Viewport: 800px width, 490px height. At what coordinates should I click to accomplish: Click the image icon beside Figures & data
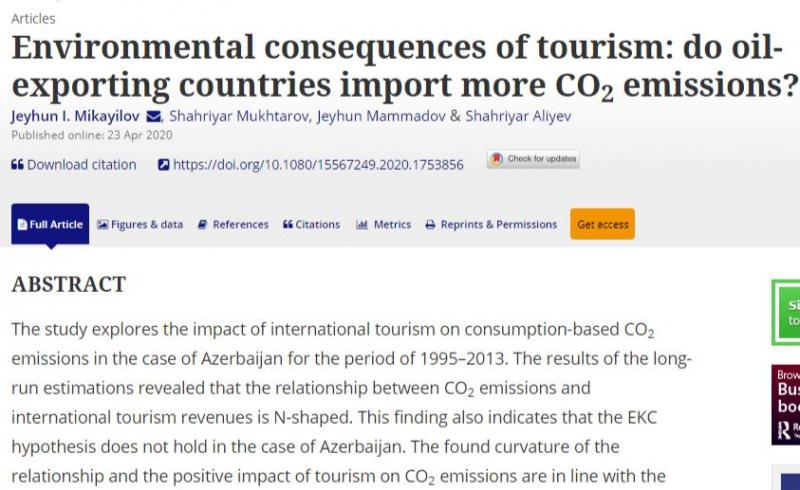[x=103, y=225]
